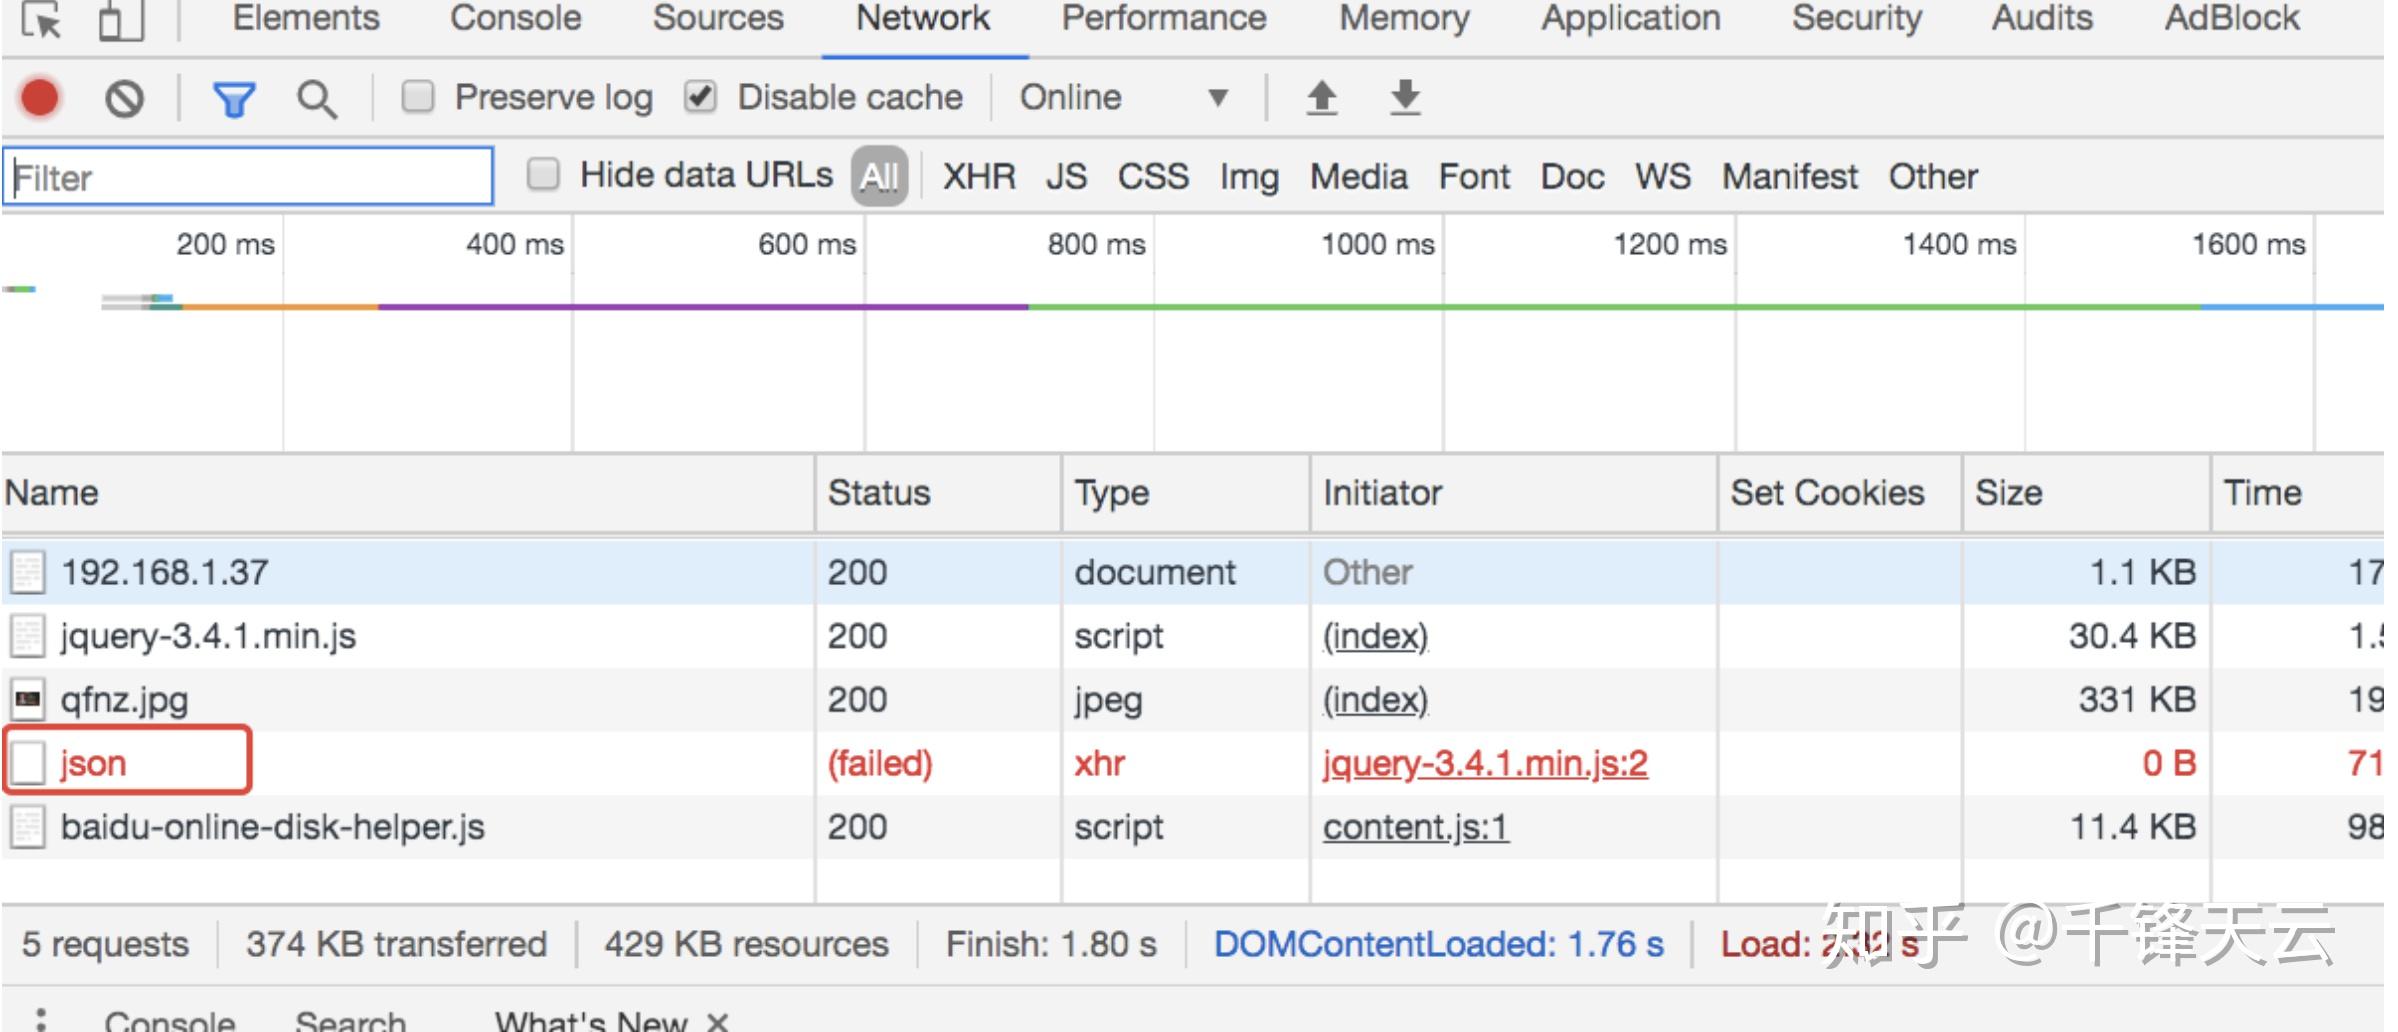Filter requests by Media
The width and height of the screenshot is (2398, 1032).
pos(1358,177)
